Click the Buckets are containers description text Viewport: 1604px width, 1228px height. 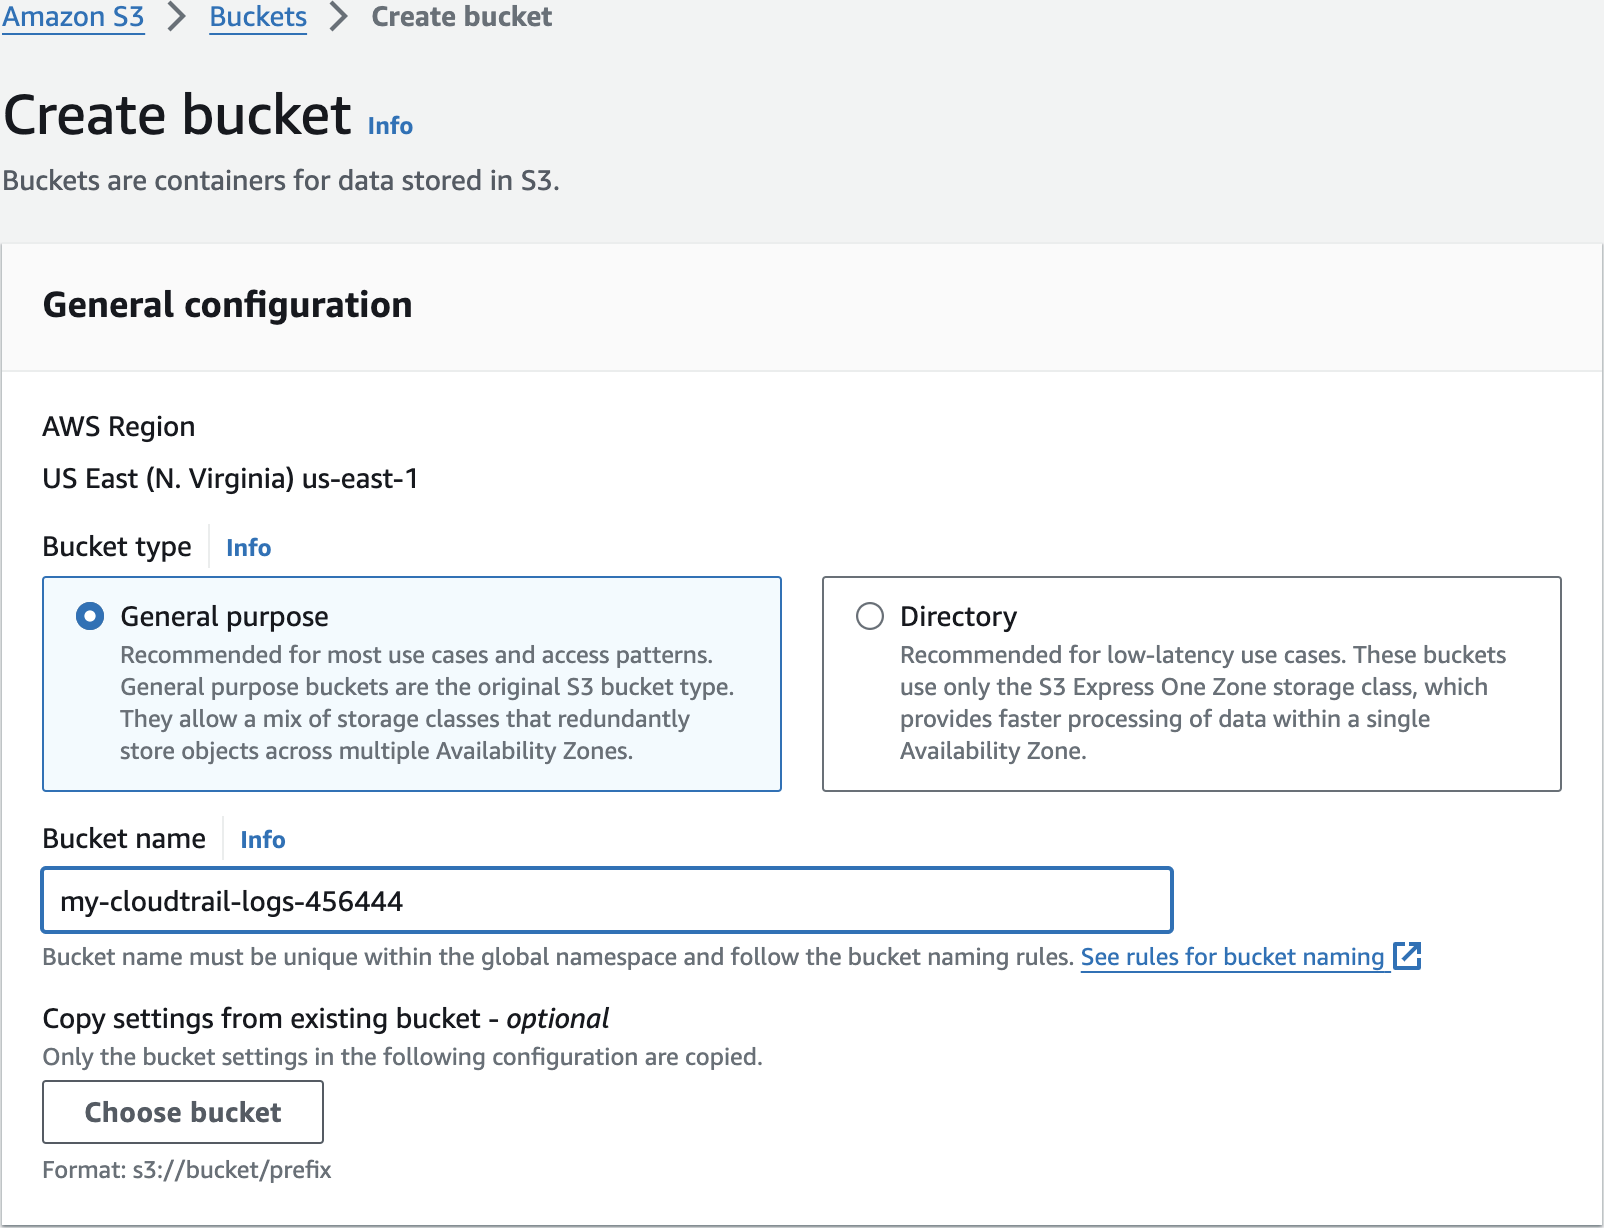[x=281, y=181]
